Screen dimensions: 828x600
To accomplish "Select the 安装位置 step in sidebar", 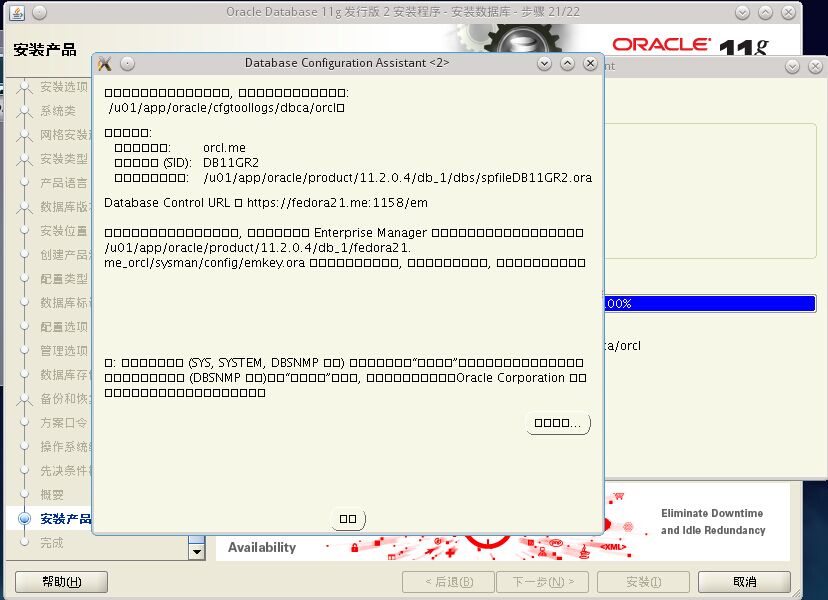I will pos(64,231).
